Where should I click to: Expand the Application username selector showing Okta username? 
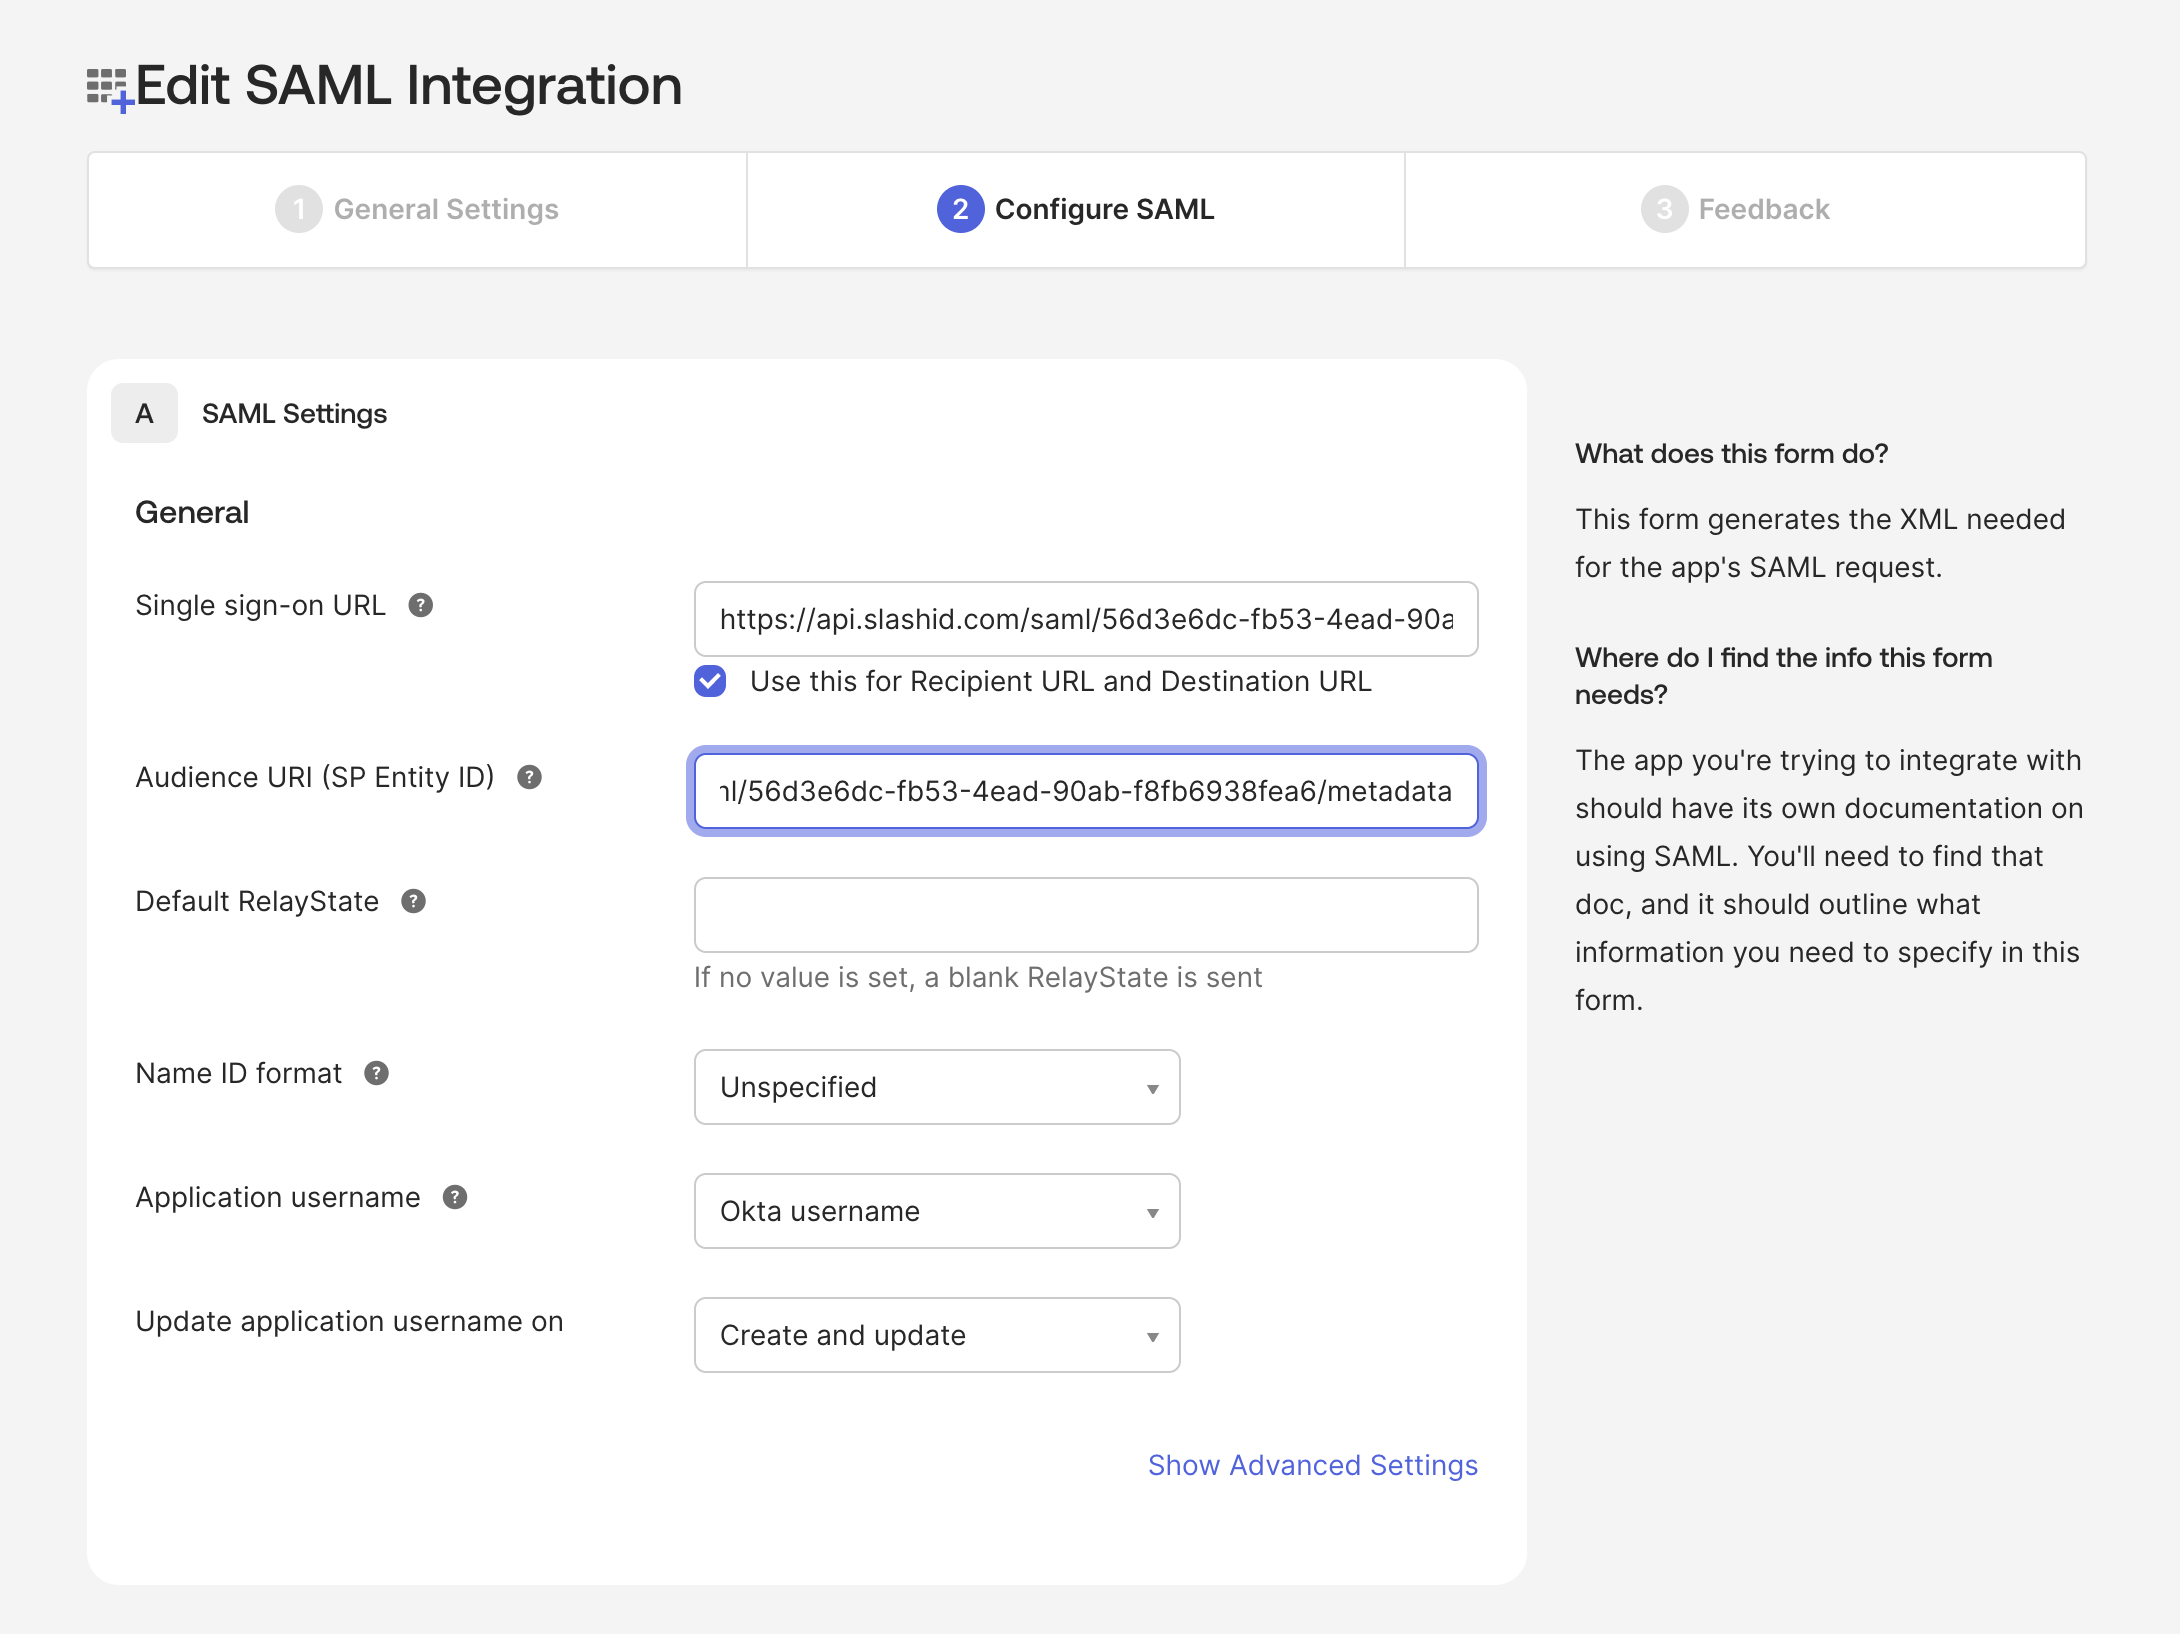click(x=936, y=1211)
